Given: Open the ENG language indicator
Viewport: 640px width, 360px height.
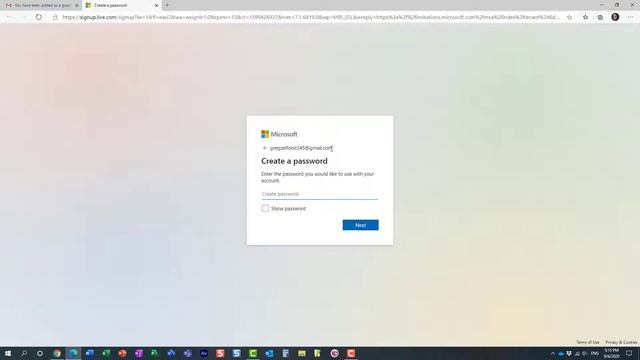Looking at the screenshot, I should [x=595, y=353].
